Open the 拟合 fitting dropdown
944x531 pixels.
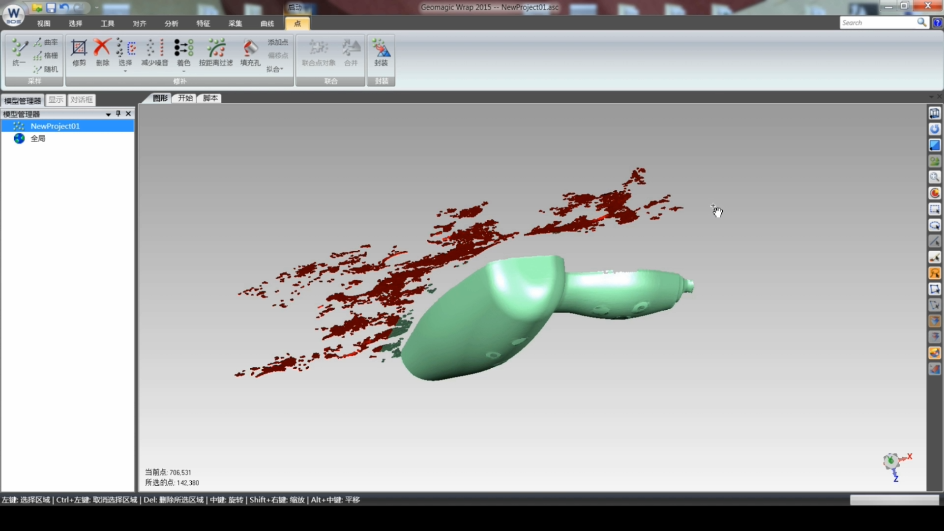point(275,69)
